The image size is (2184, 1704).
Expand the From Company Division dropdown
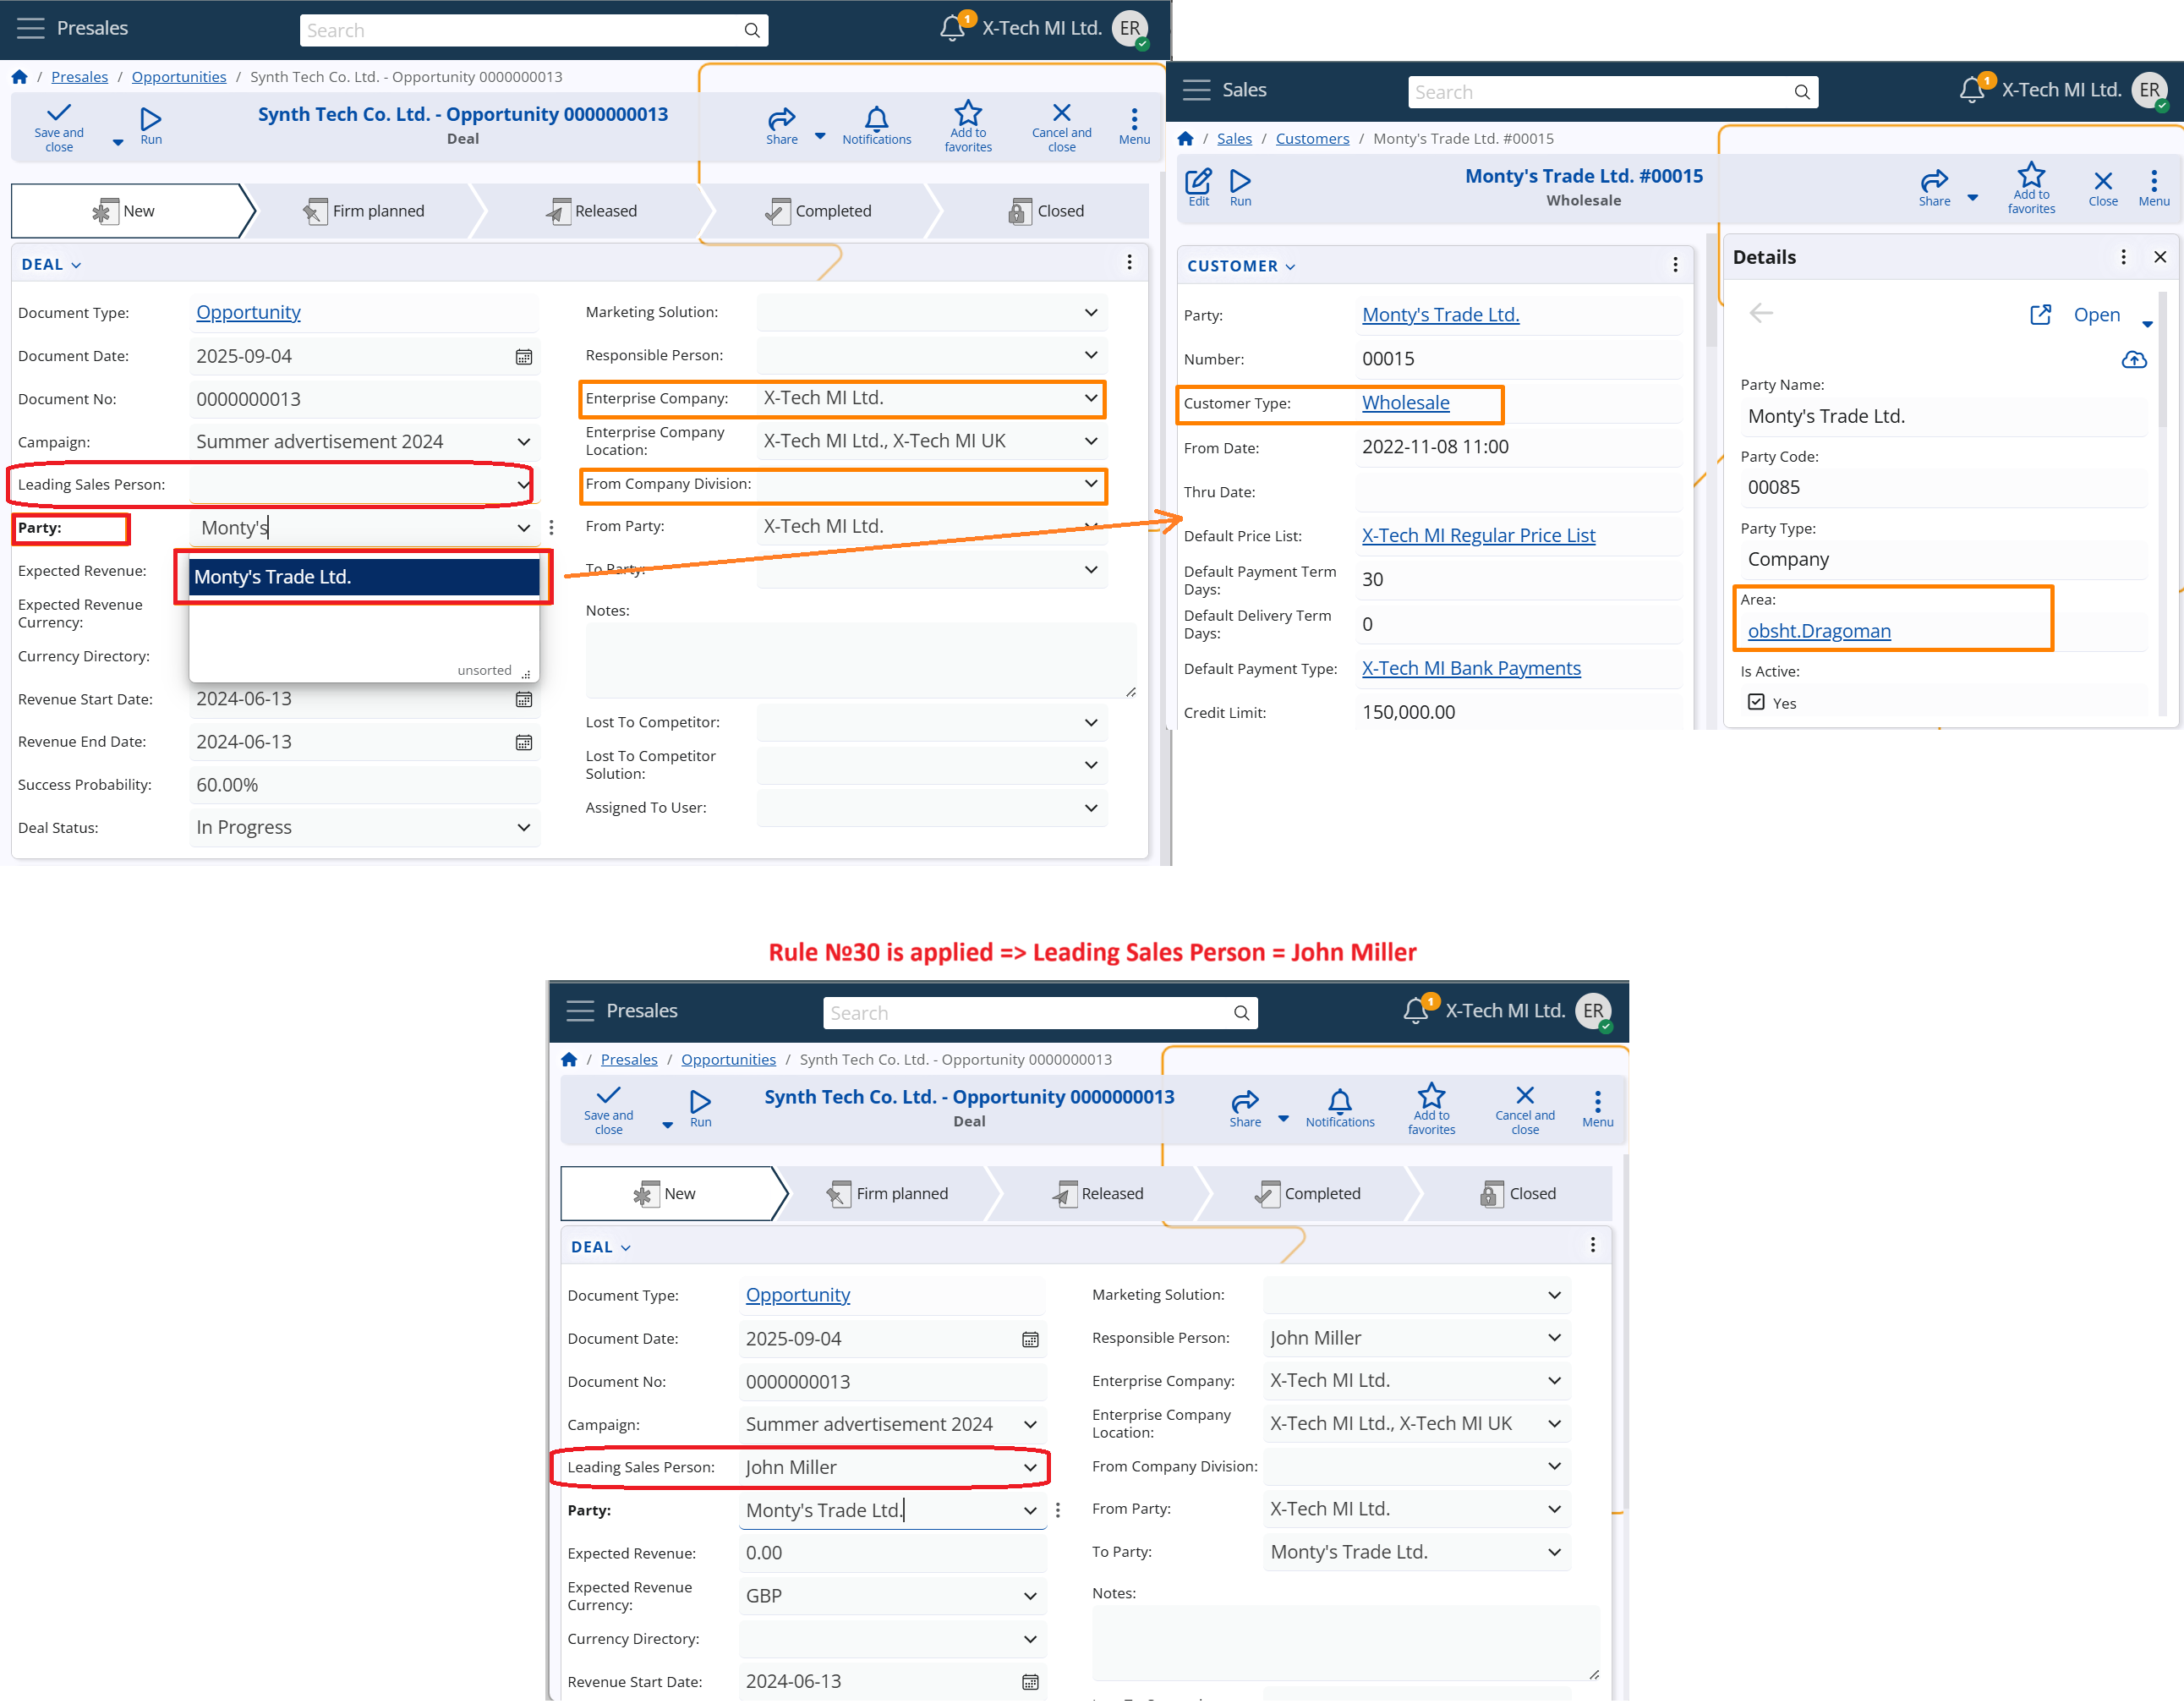coord(1090,484)
